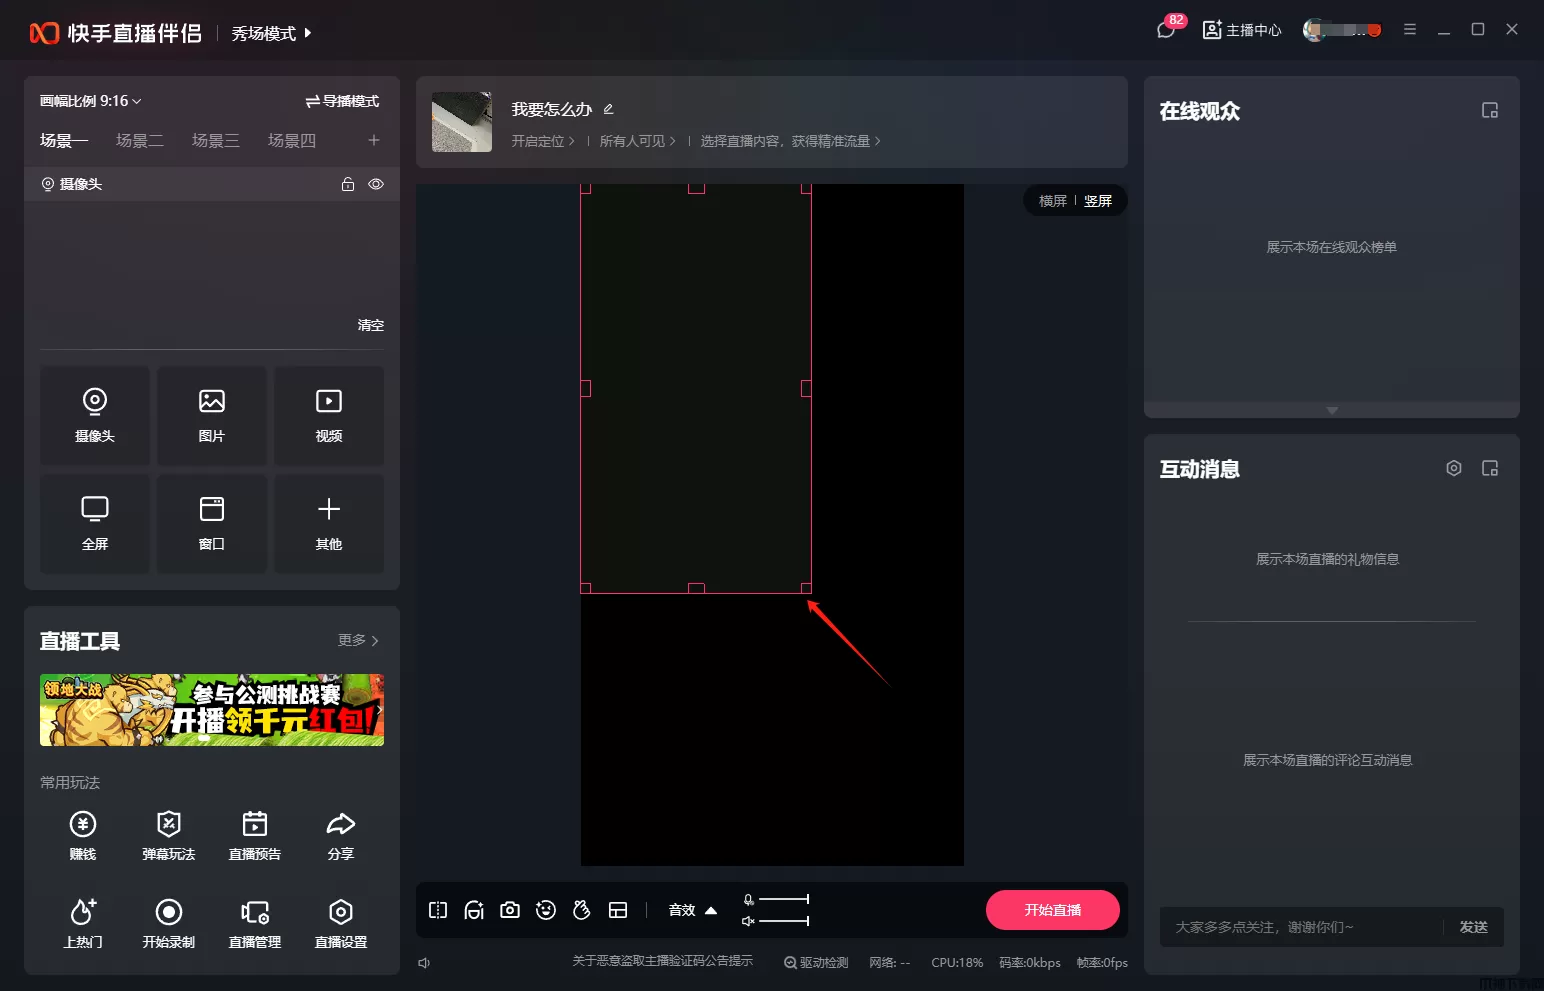
Task: Add a video source
Action: click(x=329, y=415)
